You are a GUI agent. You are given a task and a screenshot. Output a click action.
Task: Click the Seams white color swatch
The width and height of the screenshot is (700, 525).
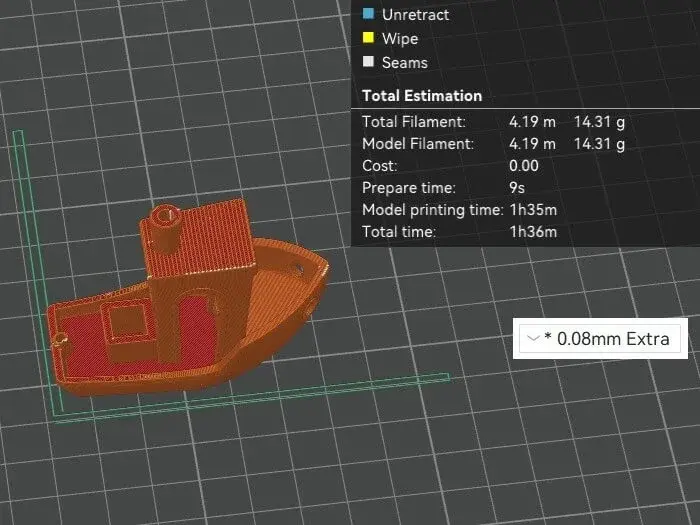[x=368, y=62]
